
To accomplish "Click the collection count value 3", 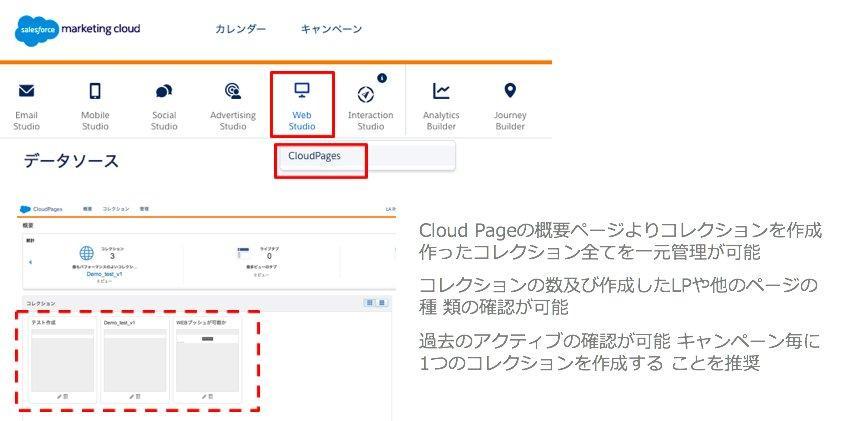I will coord(112,256).
